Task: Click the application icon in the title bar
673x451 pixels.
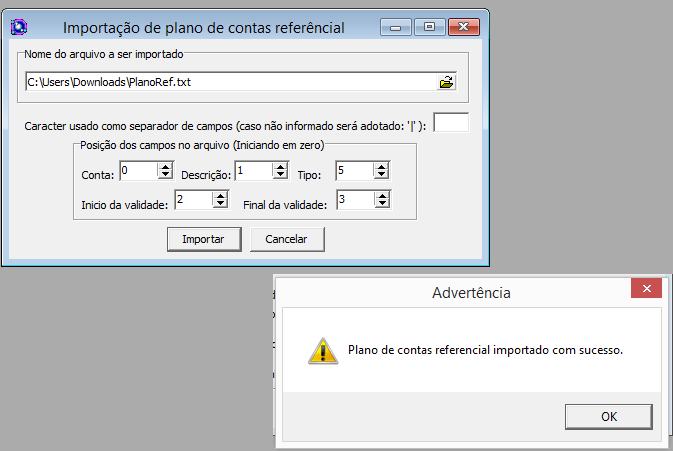Action: [x=19, y=27]
